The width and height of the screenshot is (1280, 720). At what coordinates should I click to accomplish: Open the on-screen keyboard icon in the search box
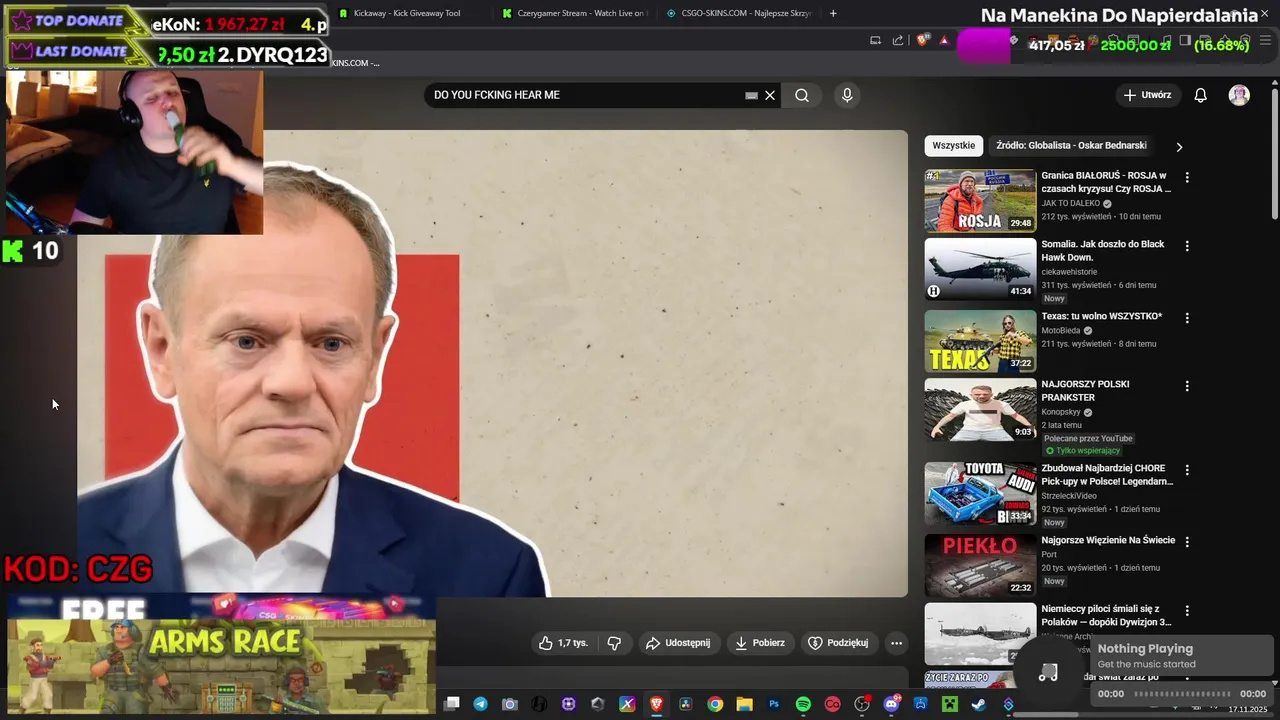pos(751,95)
